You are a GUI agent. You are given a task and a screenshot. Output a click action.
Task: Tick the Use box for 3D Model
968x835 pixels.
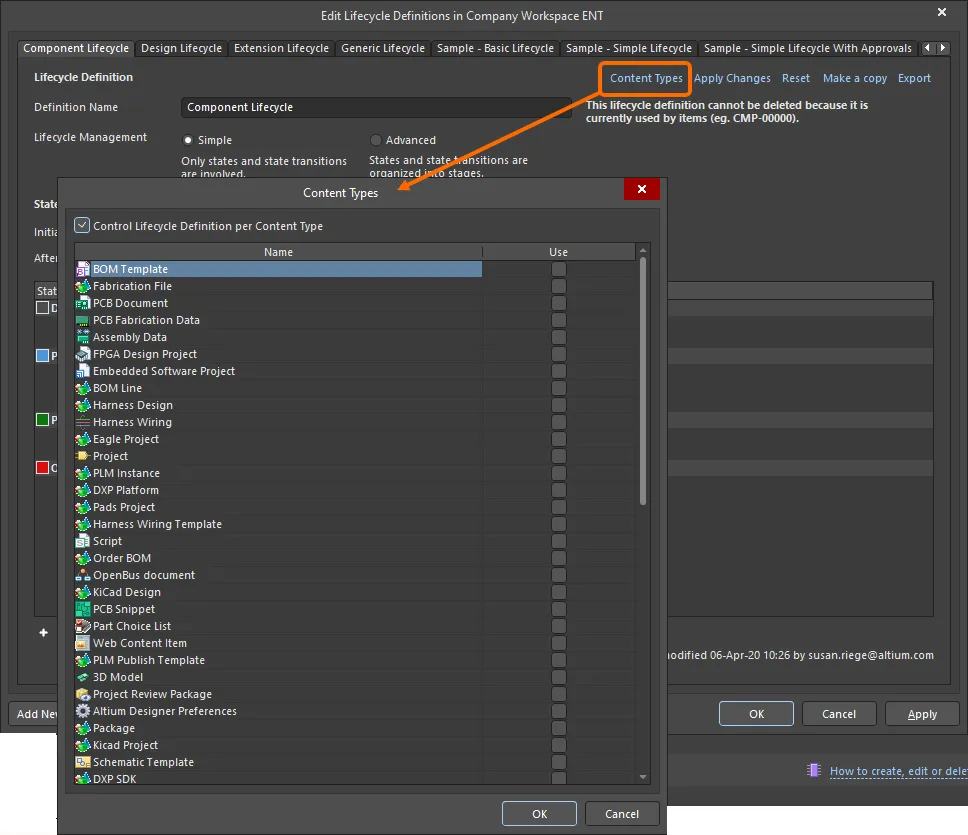pyautogui.click(x=559, y=677)
